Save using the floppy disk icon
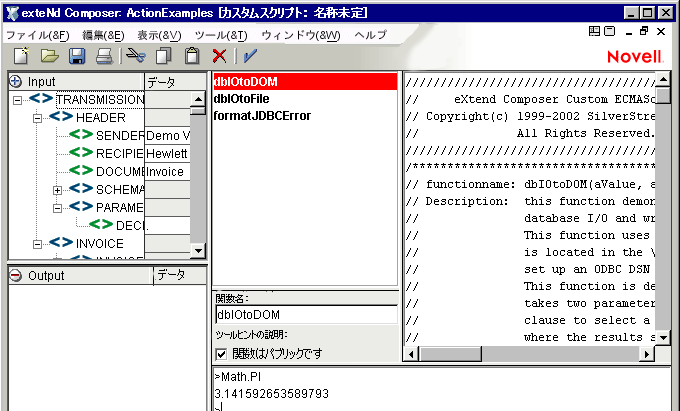Viewport: 680px width, 411px height. click(x=77, y=56)
